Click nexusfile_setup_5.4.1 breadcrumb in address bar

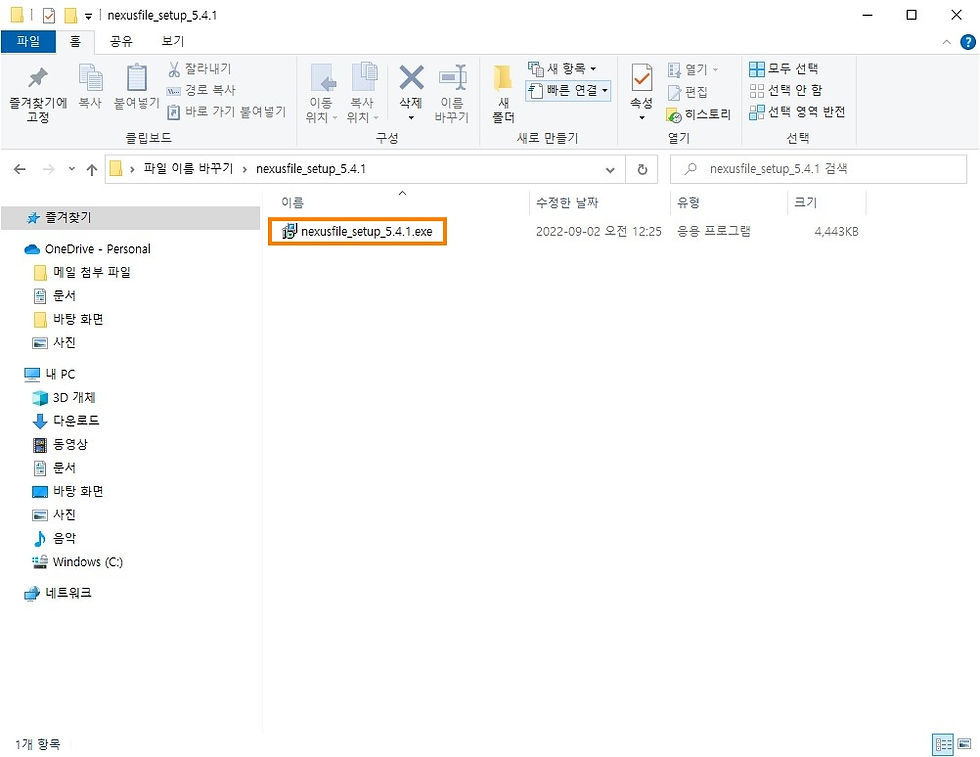pyautogui.click(x=311, y=169)
